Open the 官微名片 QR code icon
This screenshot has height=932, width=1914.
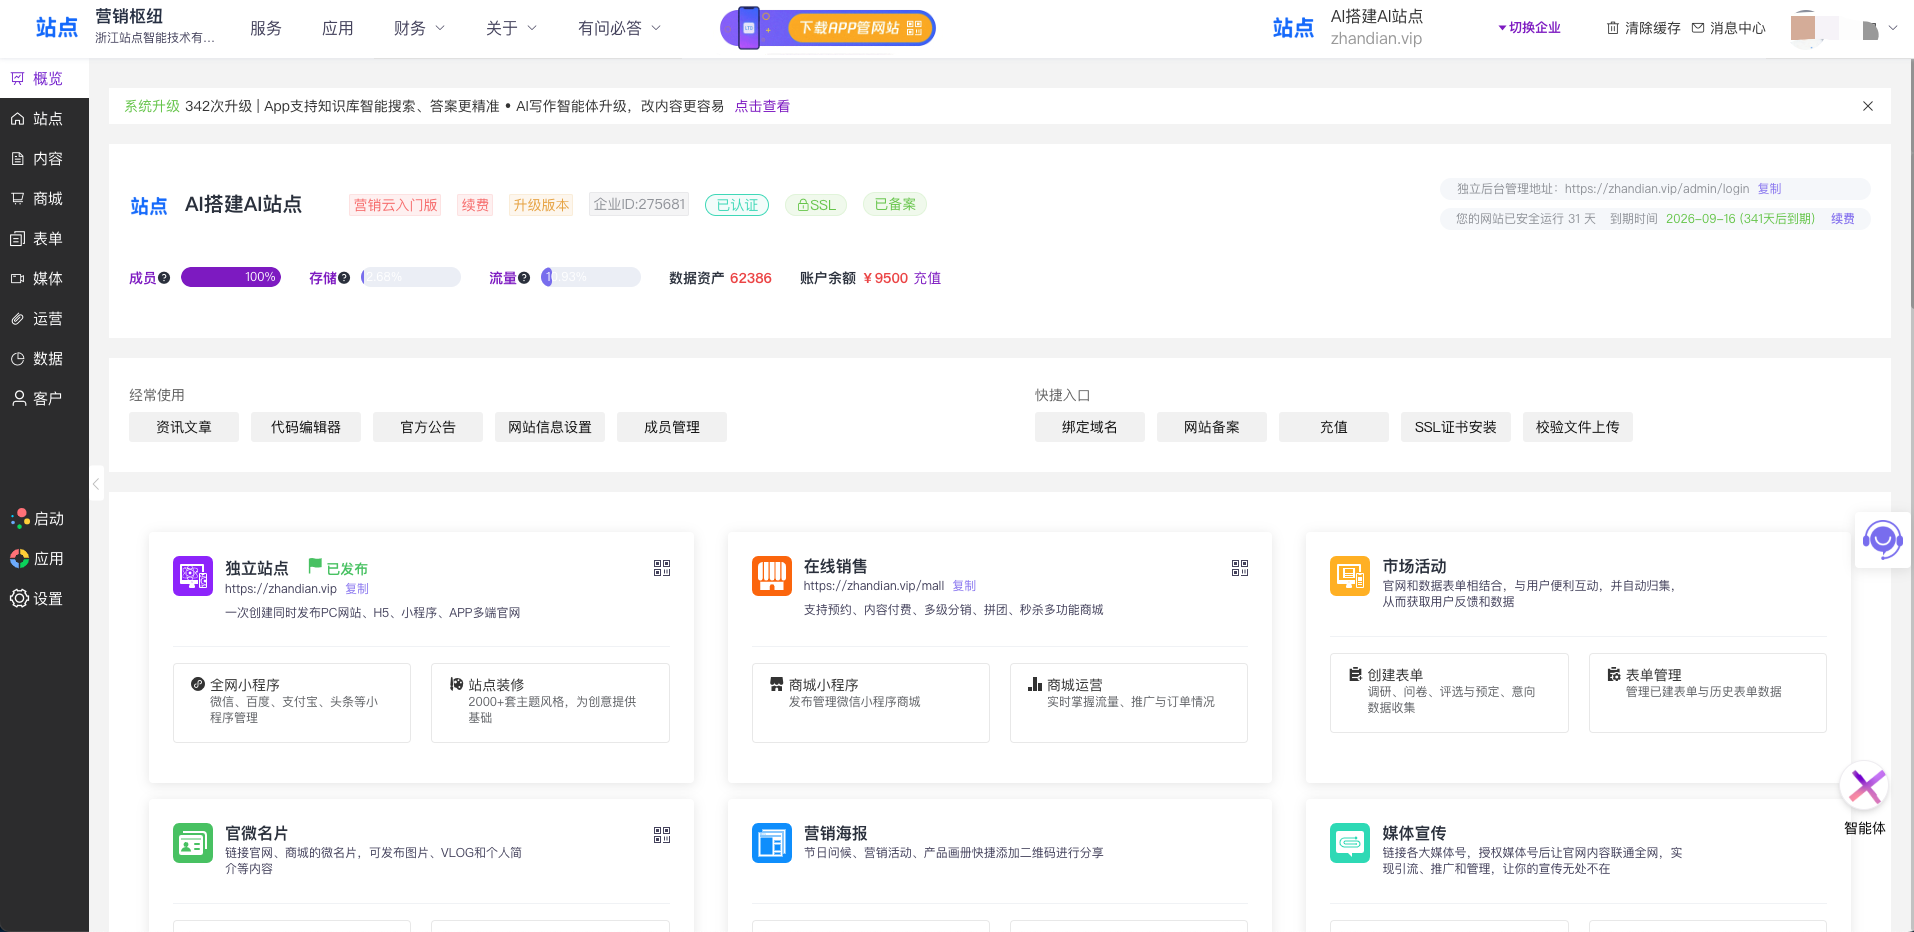662,835
